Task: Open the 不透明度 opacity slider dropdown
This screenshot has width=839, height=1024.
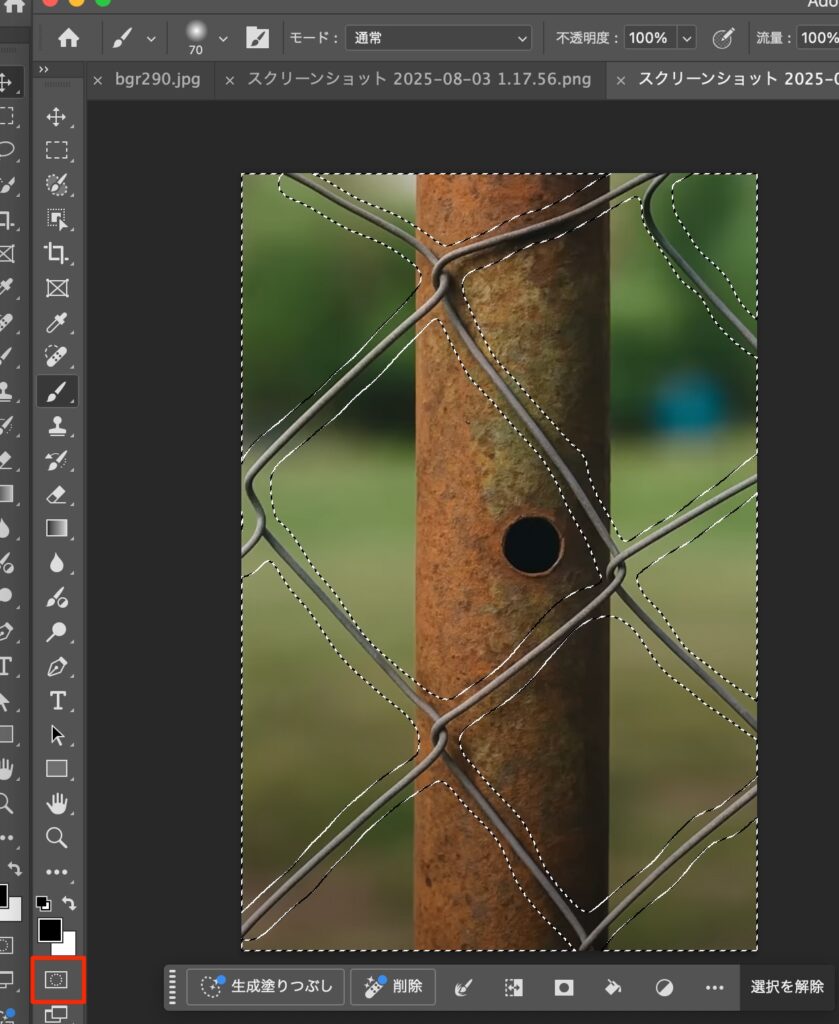Action: 687,39
